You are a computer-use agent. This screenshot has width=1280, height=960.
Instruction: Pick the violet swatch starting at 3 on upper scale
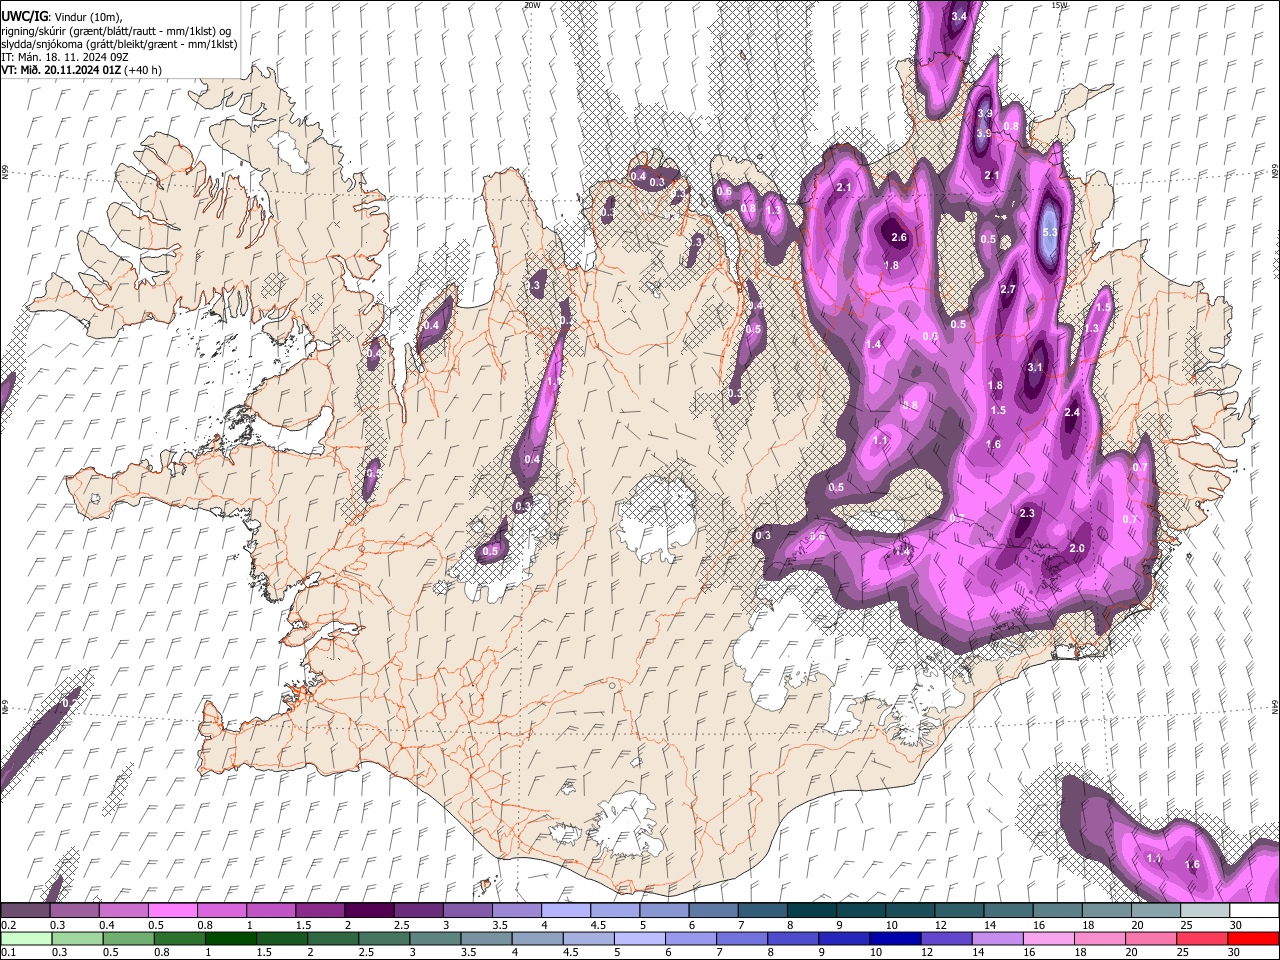coord(468,911)
